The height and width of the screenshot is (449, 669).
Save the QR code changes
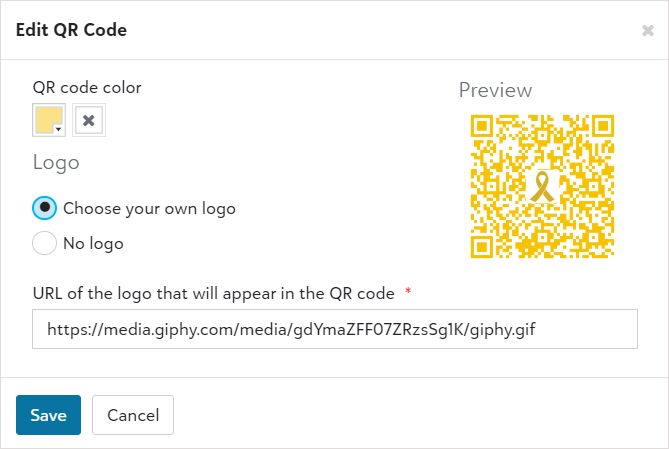[x=49, y=415]
